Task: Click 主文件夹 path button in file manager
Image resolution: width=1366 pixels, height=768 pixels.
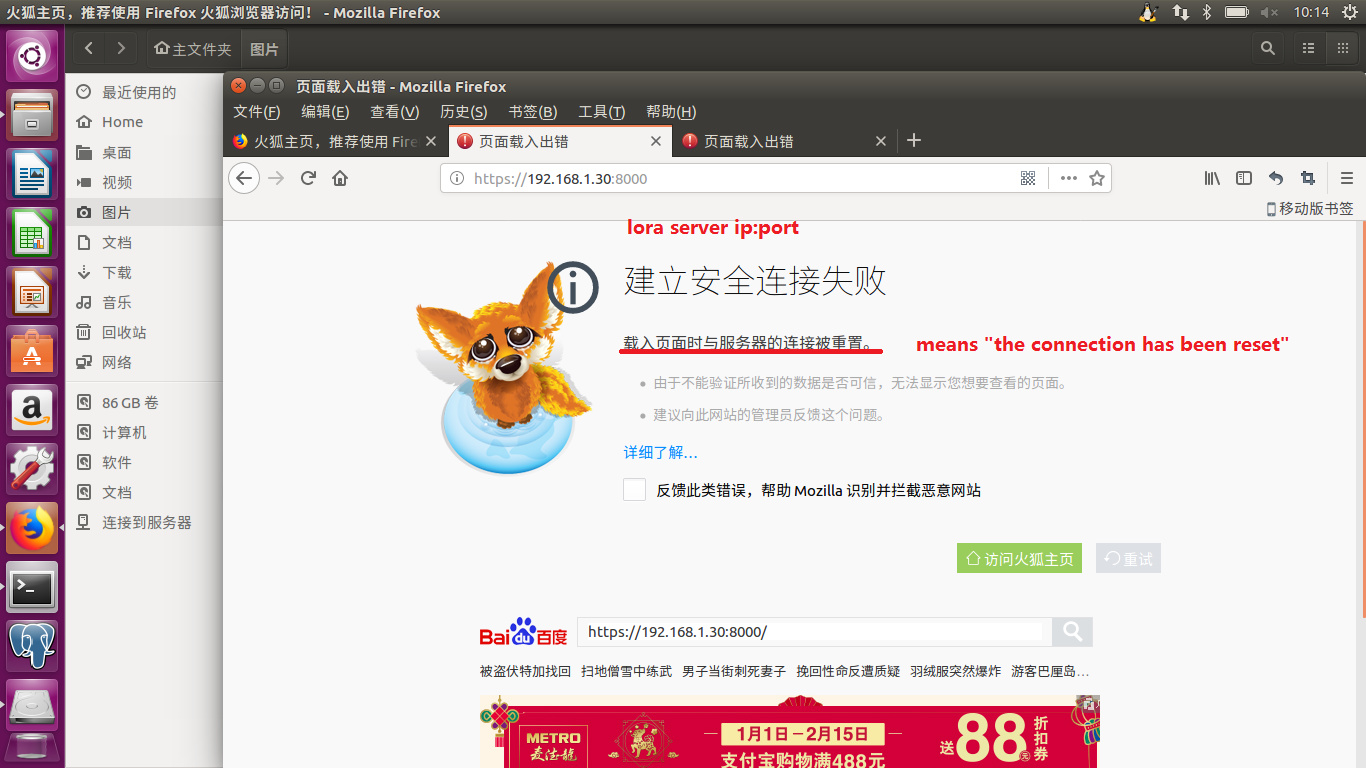Action: click(193, 48)
